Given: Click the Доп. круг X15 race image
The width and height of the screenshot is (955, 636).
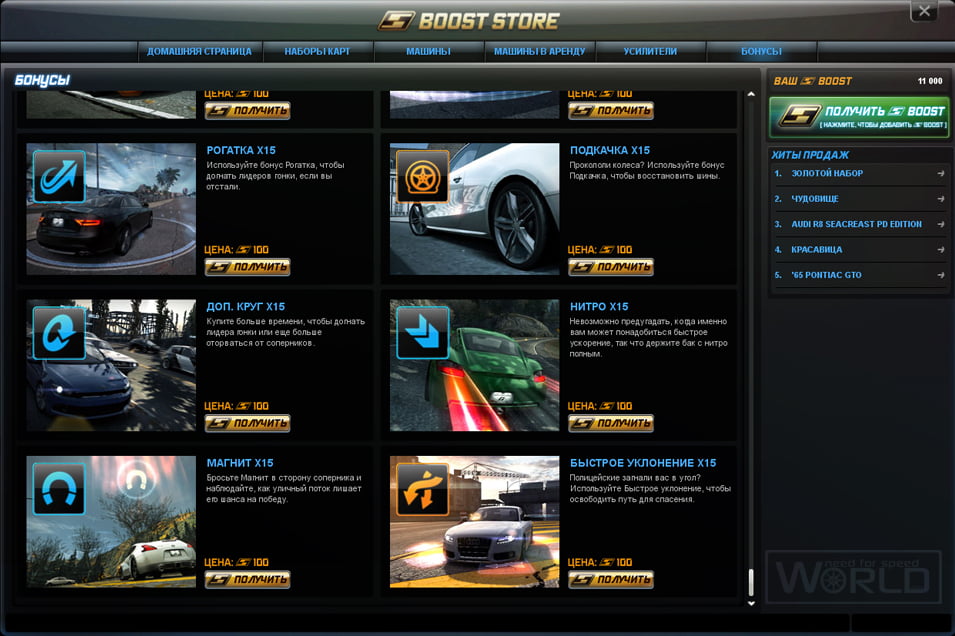Looking at the screenshot, I should pos(111,366).
